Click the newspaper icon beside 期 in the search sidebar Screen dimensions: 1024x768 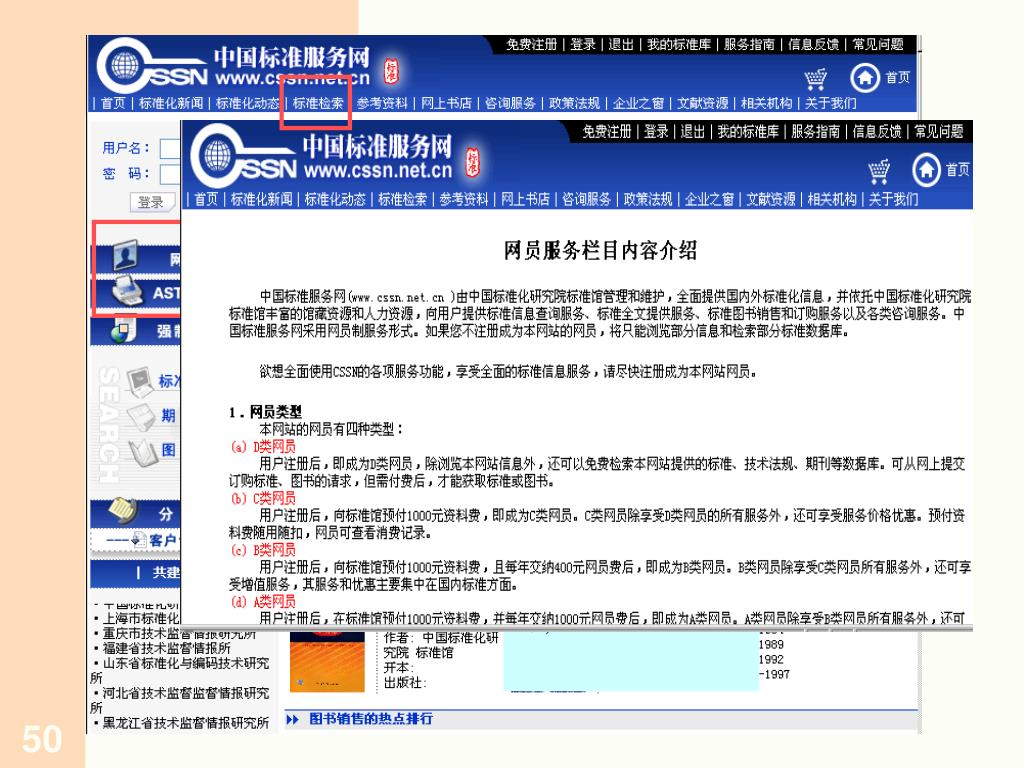click(x=141, y=416)
